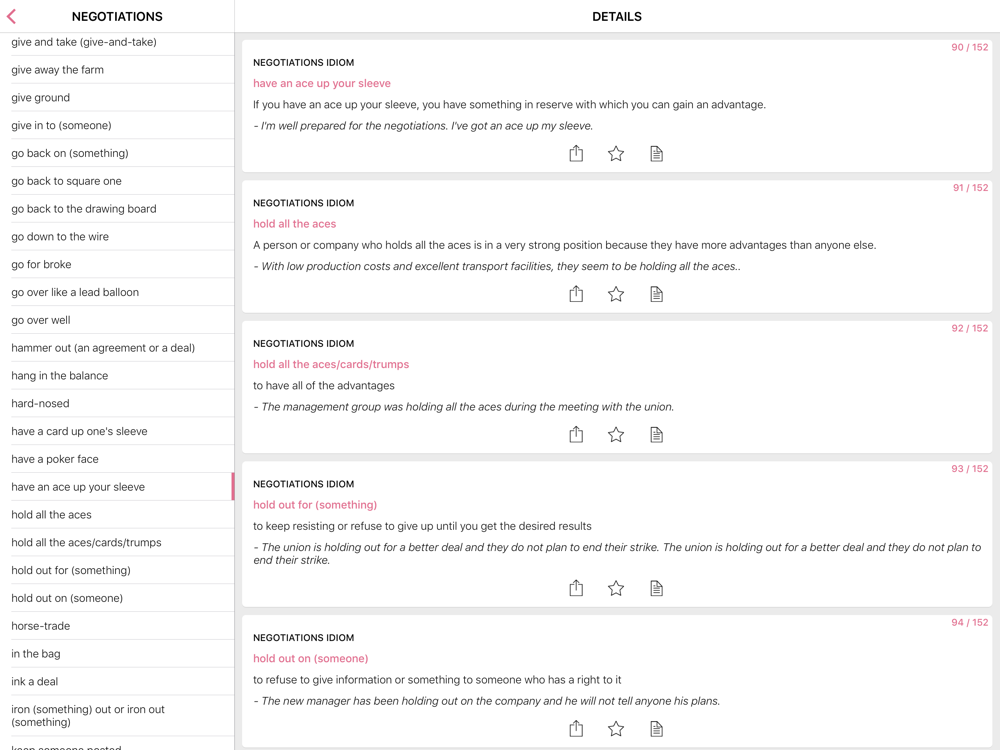Image resolution: width=1000 pixels, height=750 pixels.
Task: Favorite 'have an ace up your sleeve' with star
Action: point(616,153)
